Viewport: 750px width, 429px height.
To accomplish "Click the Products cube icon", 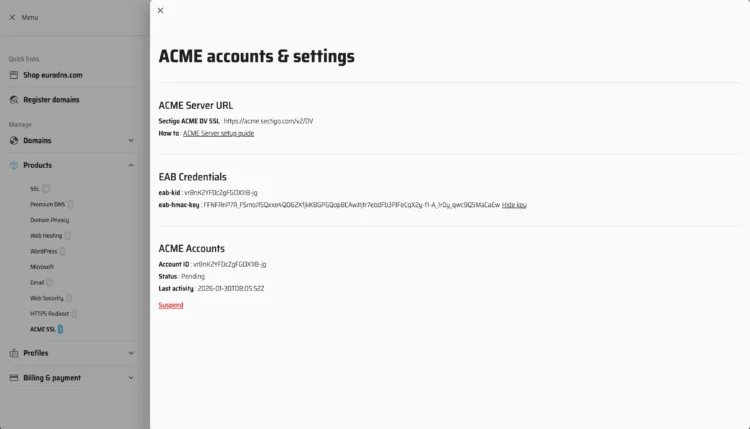I will pos(14,165).
